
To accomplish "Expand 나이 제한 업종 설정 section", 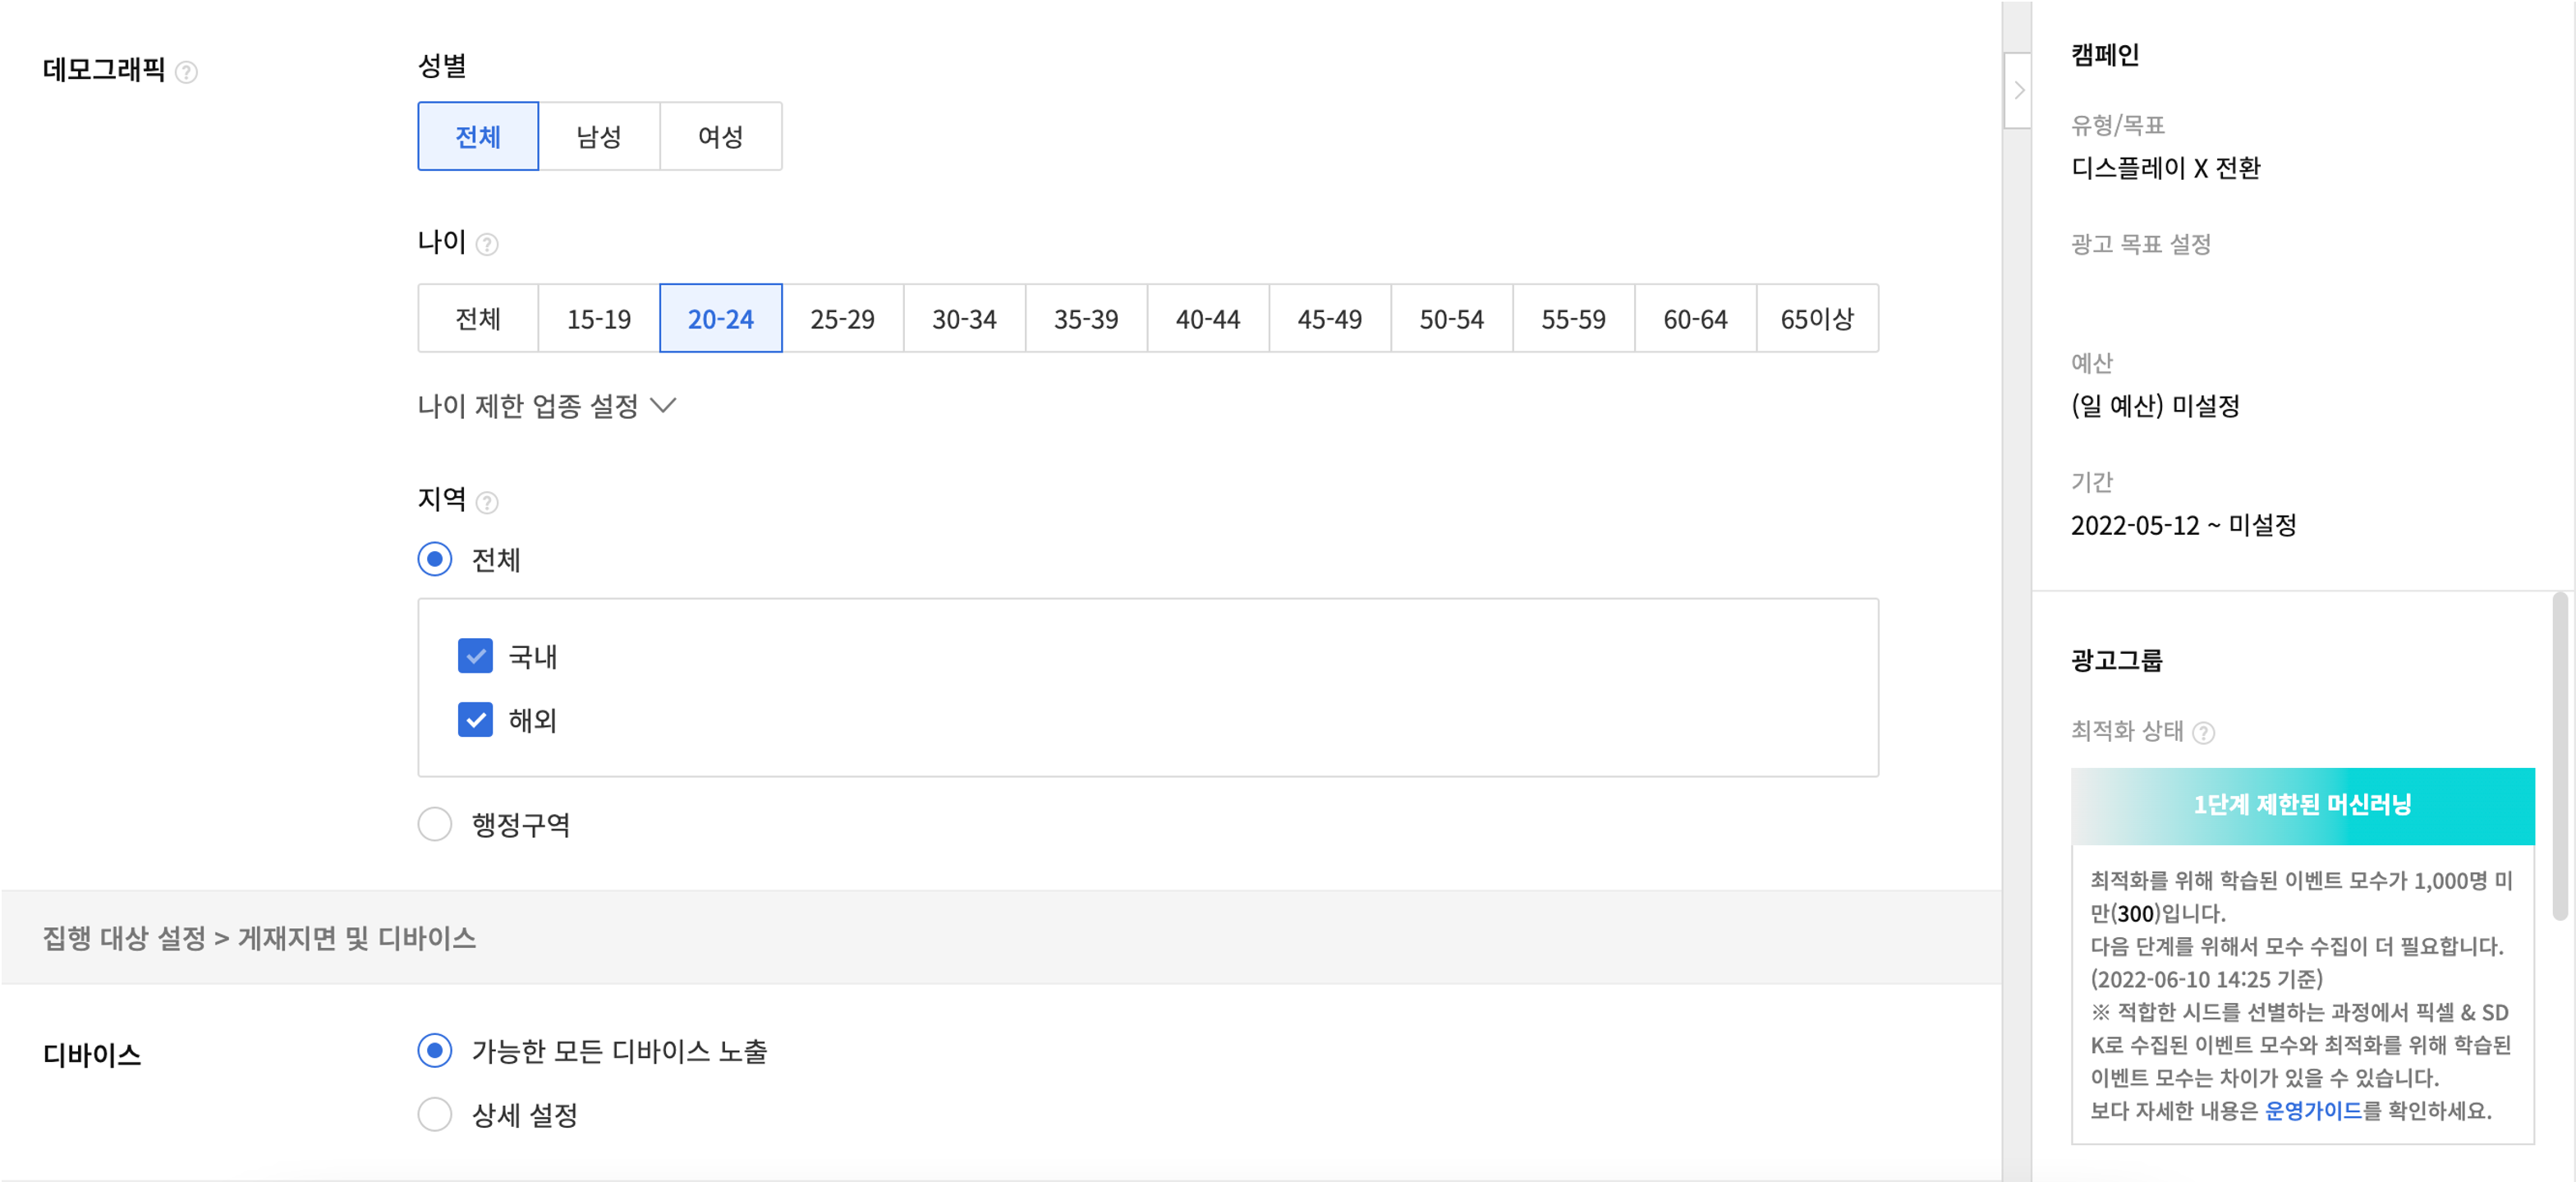I will coord(547,406).
